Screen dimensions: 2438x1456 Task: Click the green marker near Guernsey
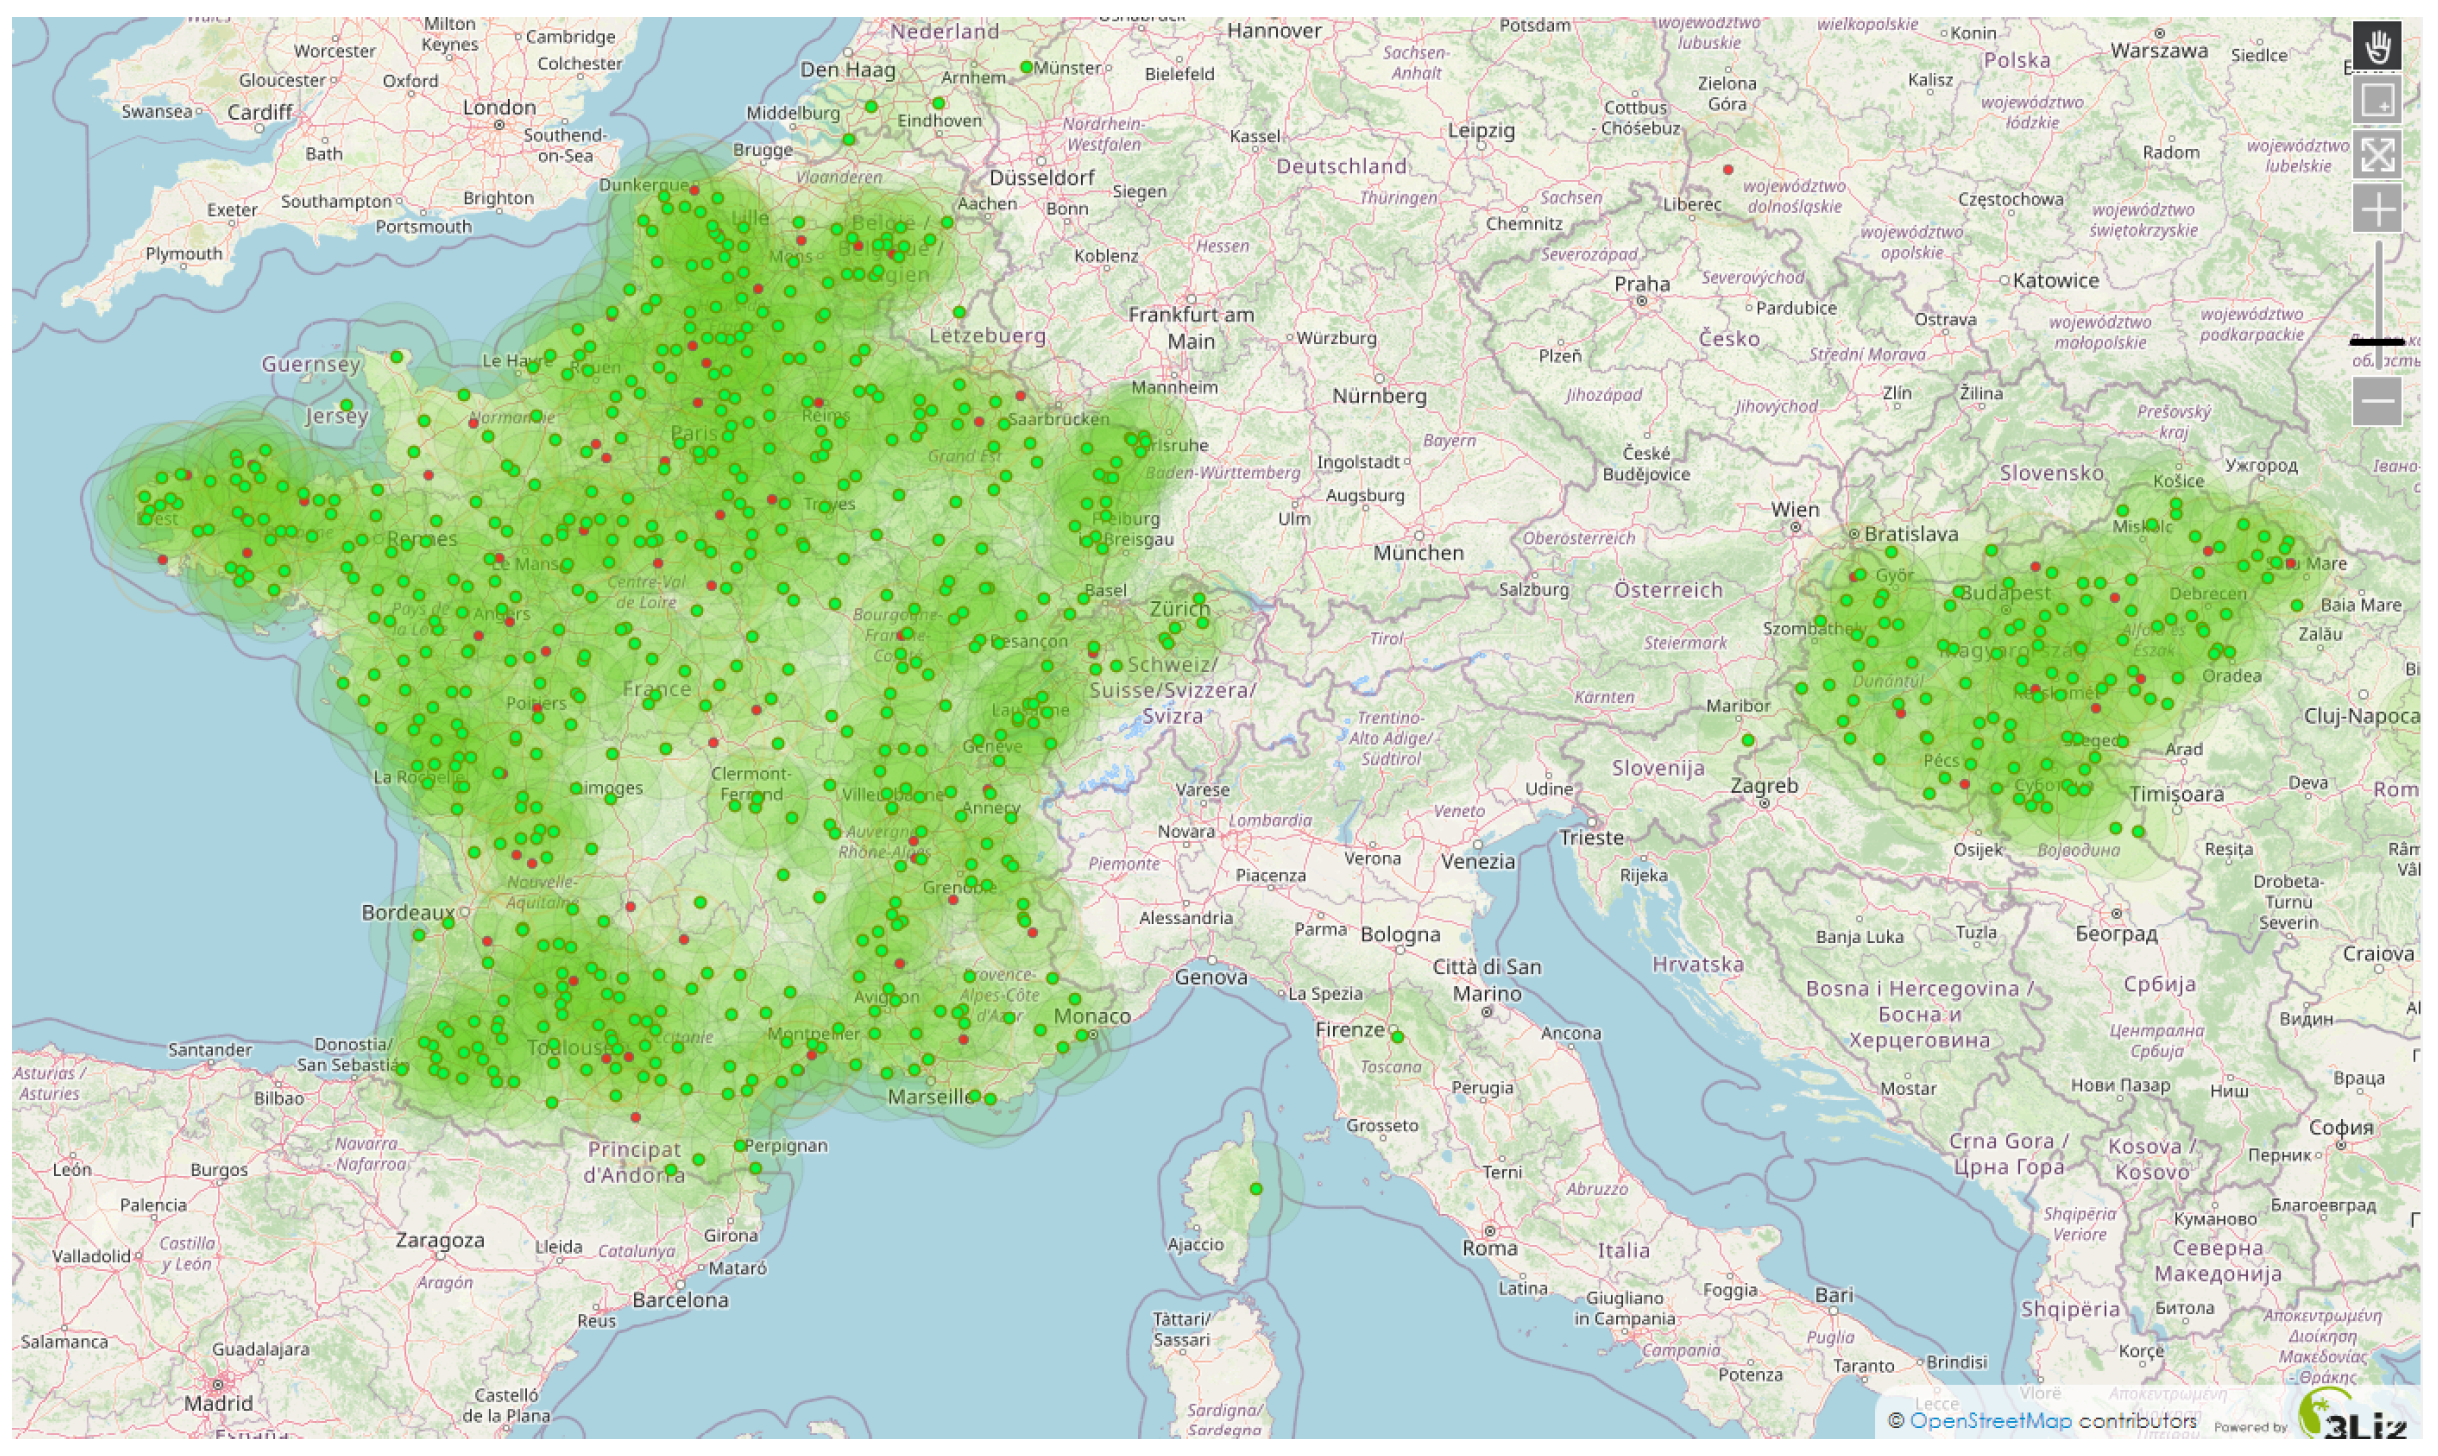click(397, 357)
